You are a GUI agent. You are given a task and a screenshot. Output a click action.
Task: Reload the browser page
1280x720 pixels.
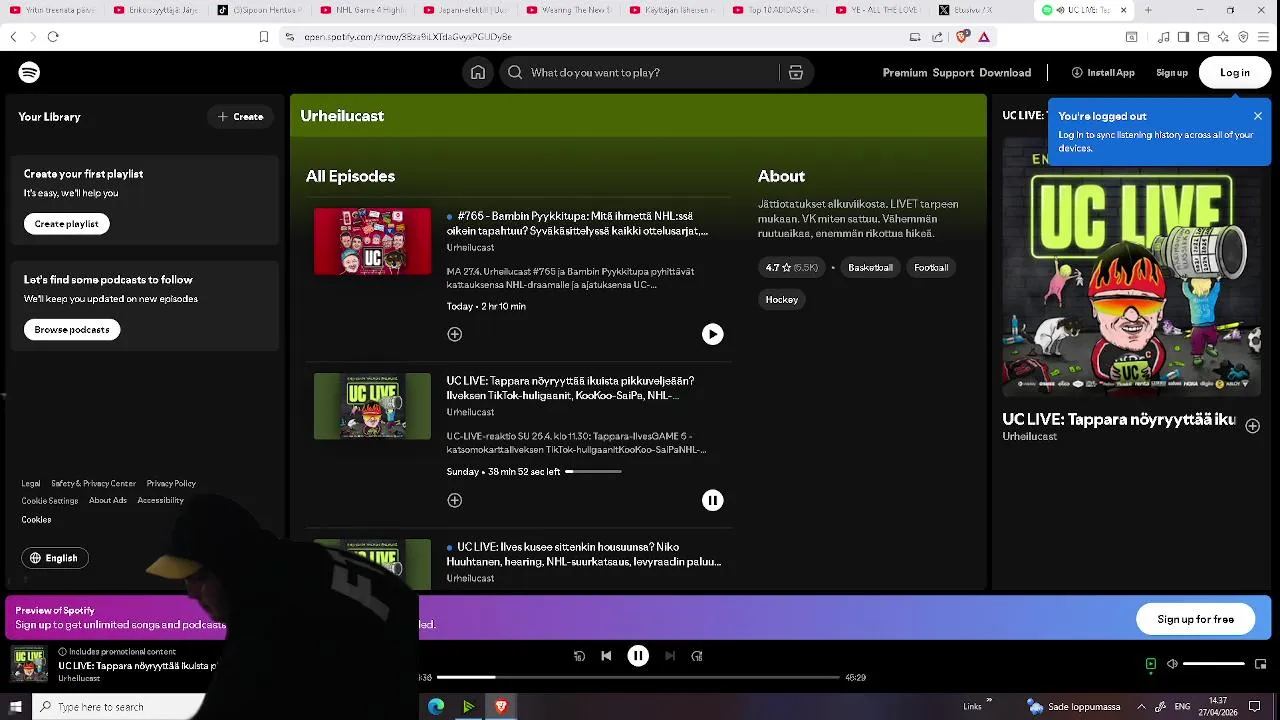(53, 37)
